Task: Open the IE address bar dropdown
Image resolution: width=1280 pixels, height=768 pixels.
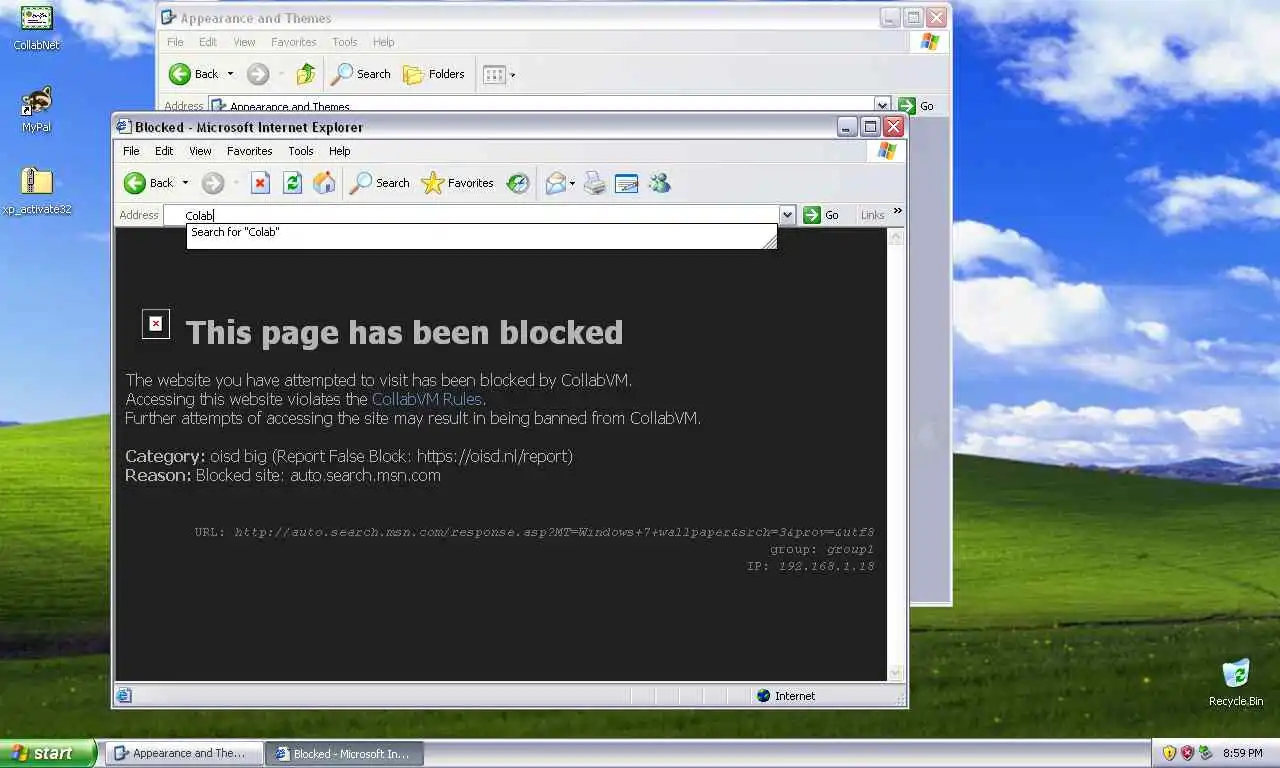Action: 788,215
